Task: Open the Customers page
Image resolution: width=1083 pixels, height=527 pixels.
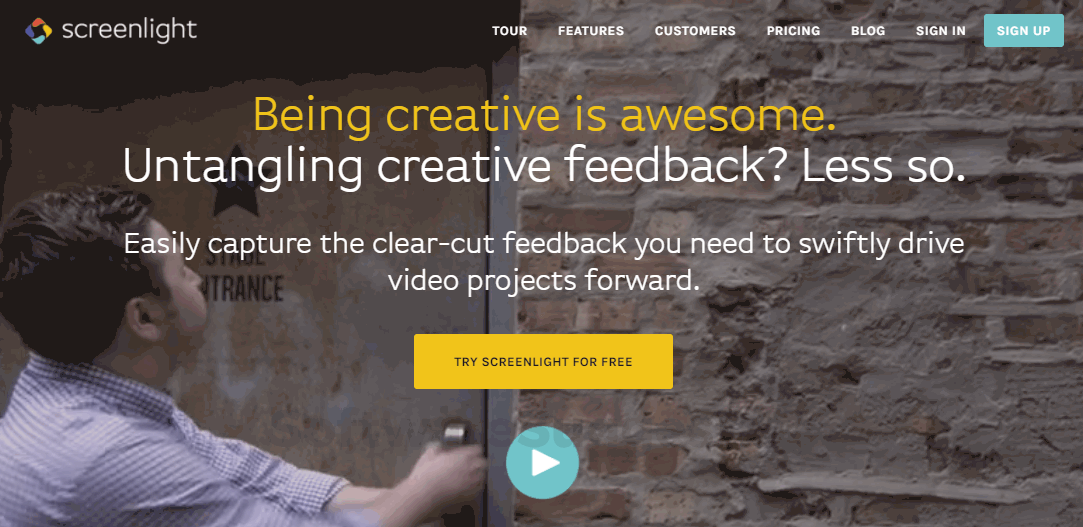Action: click(x=695, y=31)
